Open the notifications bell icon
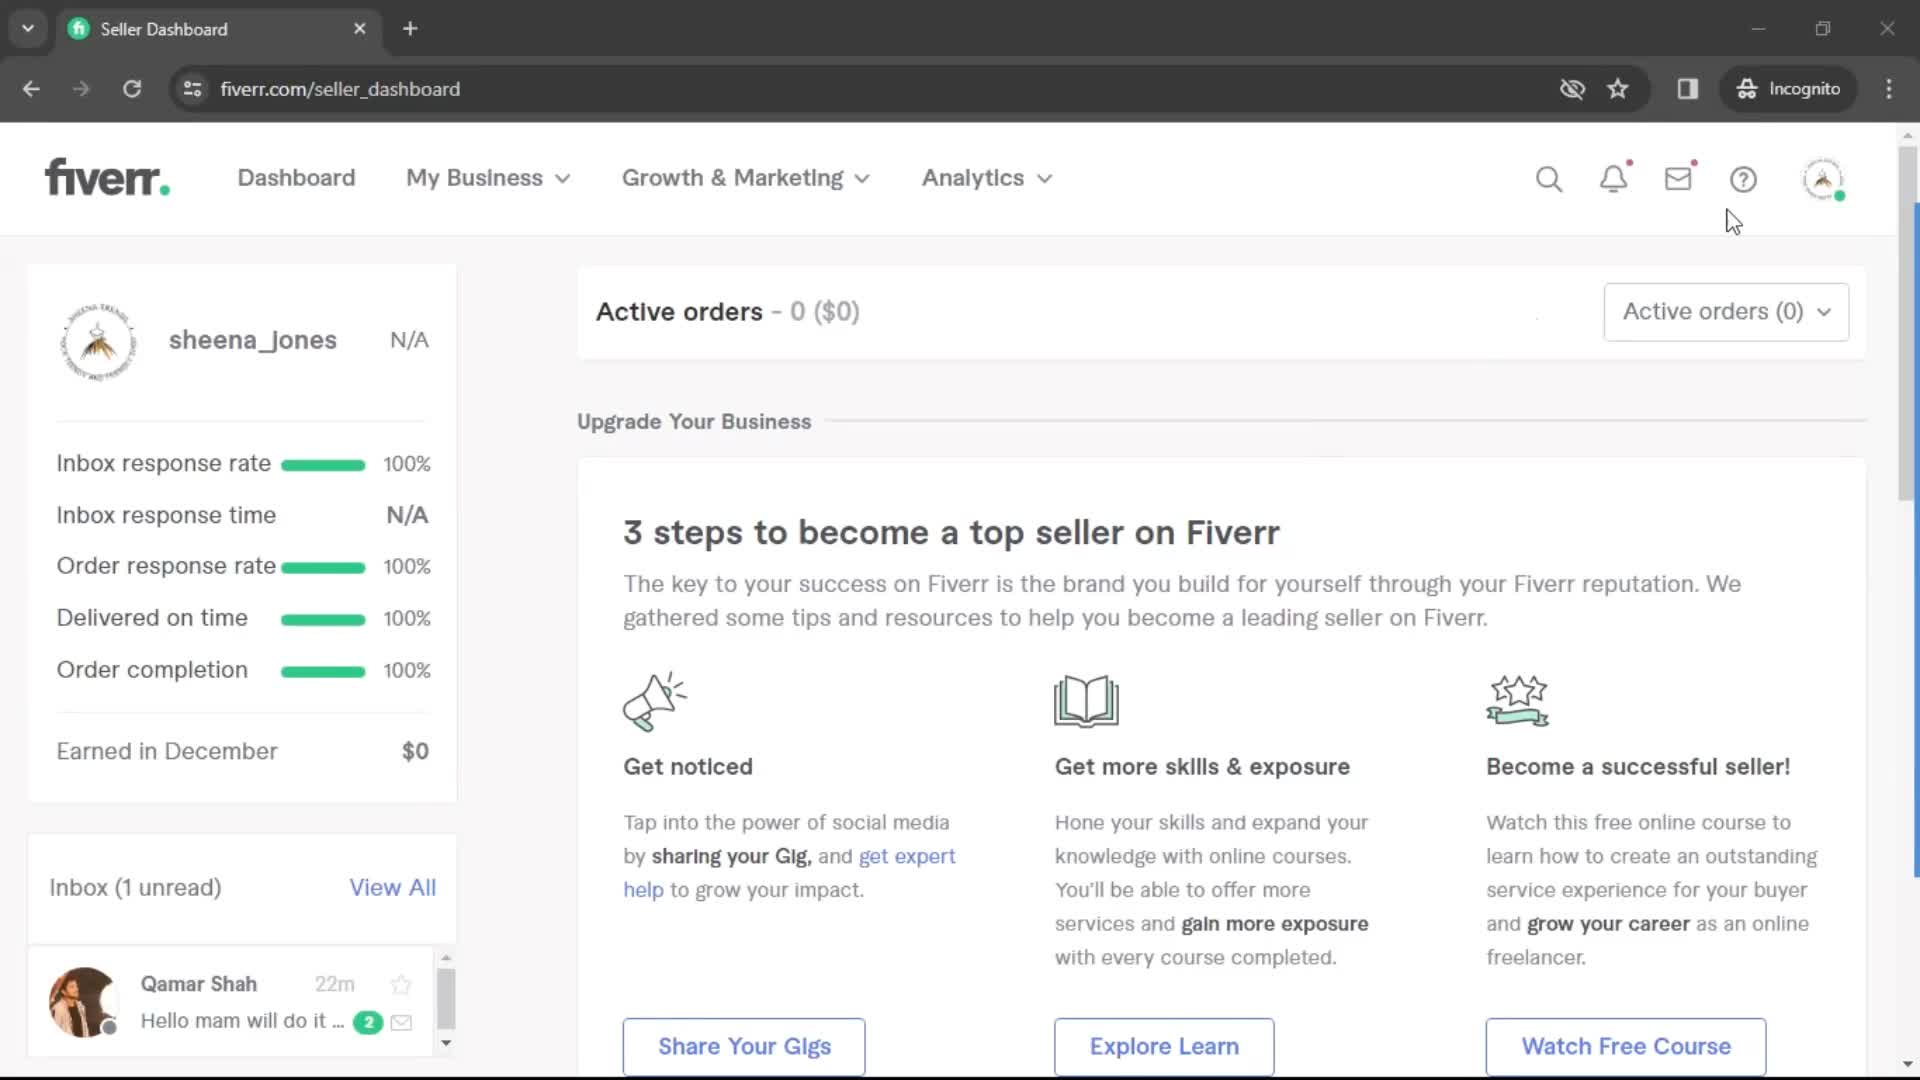This screenshot has width=1920, height=1080. (x=1614, y=177)
